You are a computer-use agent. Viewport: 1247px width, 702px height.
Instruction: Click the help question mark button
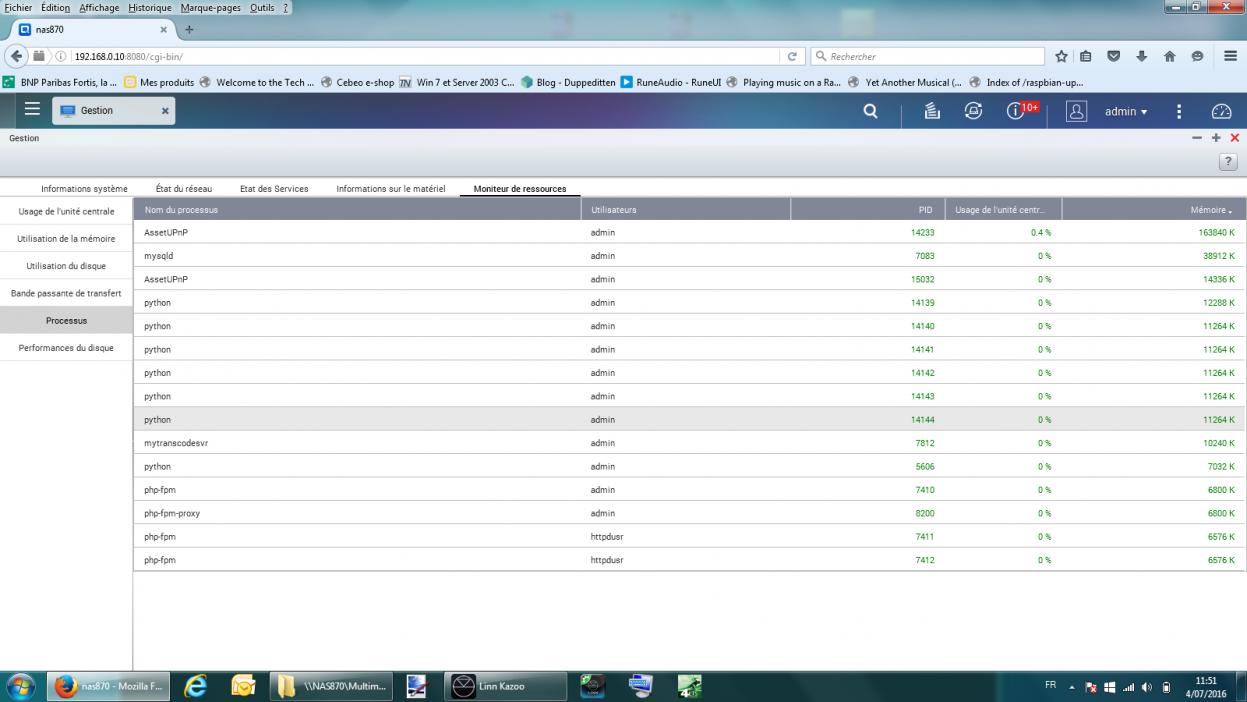click(x=1229, y=162)
